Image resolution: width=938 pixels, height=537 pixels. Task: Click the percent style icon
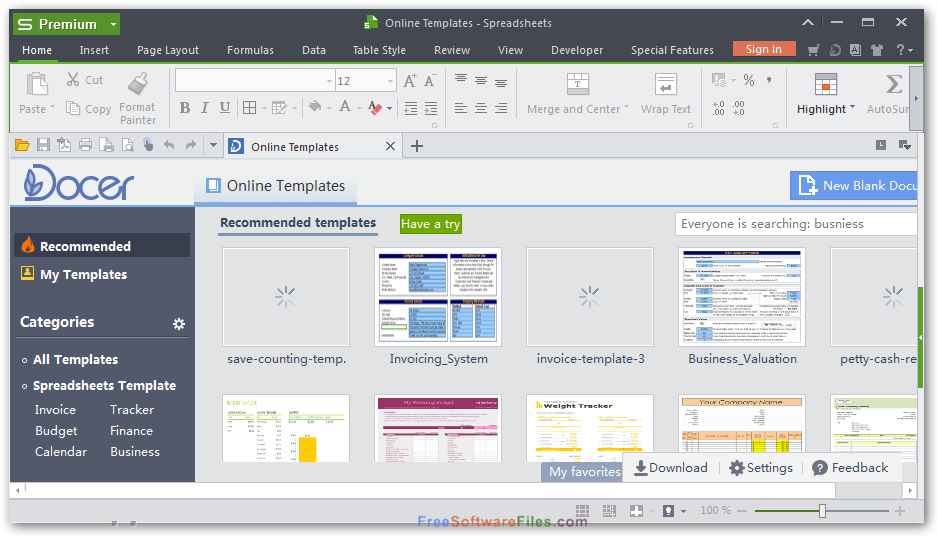749,80
